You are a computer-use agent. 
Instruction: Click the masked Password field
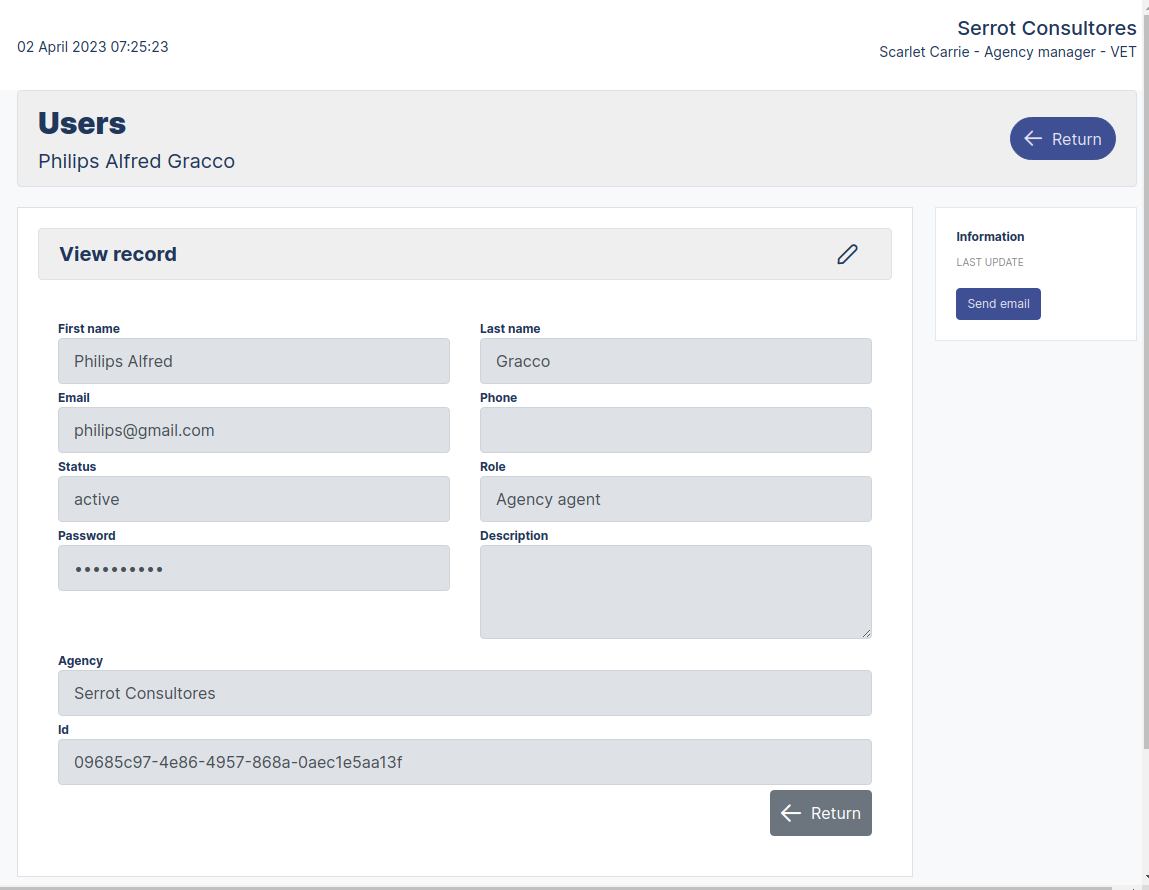click(253, 568)
